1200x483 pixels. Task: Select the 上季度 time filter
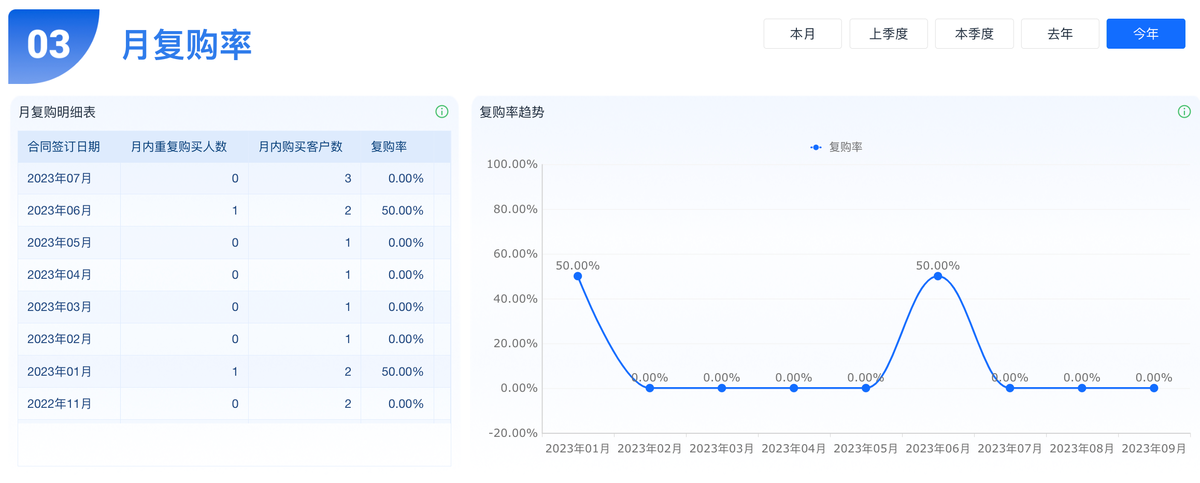tap(888, 34)
